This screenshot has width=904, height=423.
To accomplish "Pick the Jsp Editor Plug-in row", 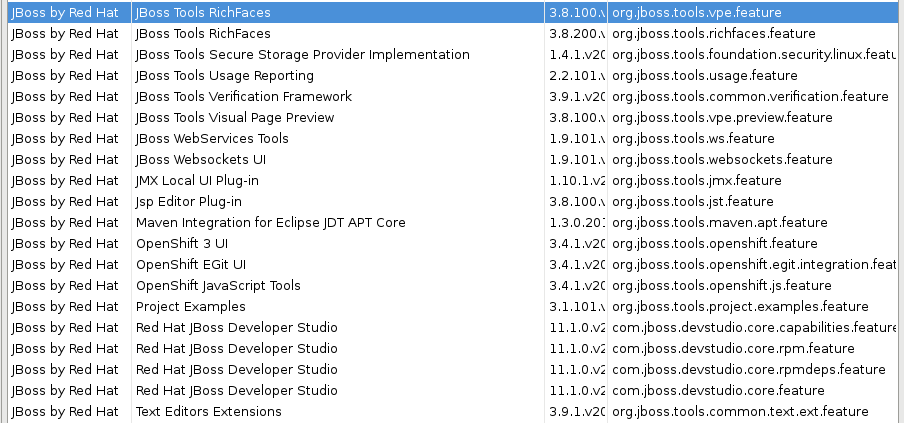I will tap(188, 202).
